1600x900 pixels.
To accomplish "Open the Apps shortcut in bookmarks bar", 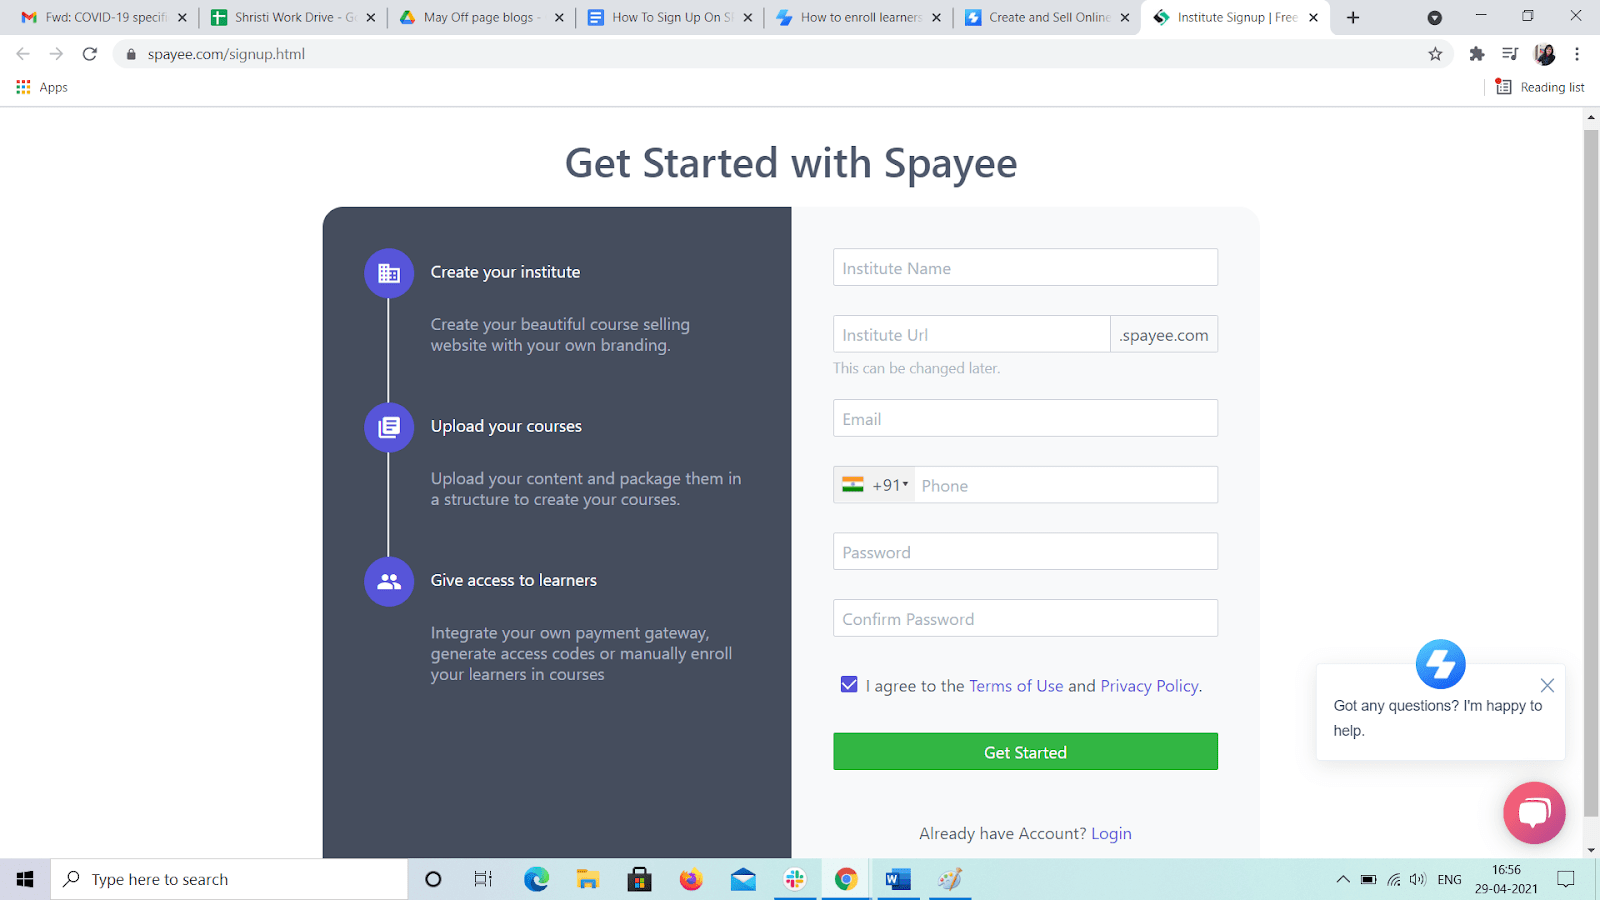I will point(42,88).
